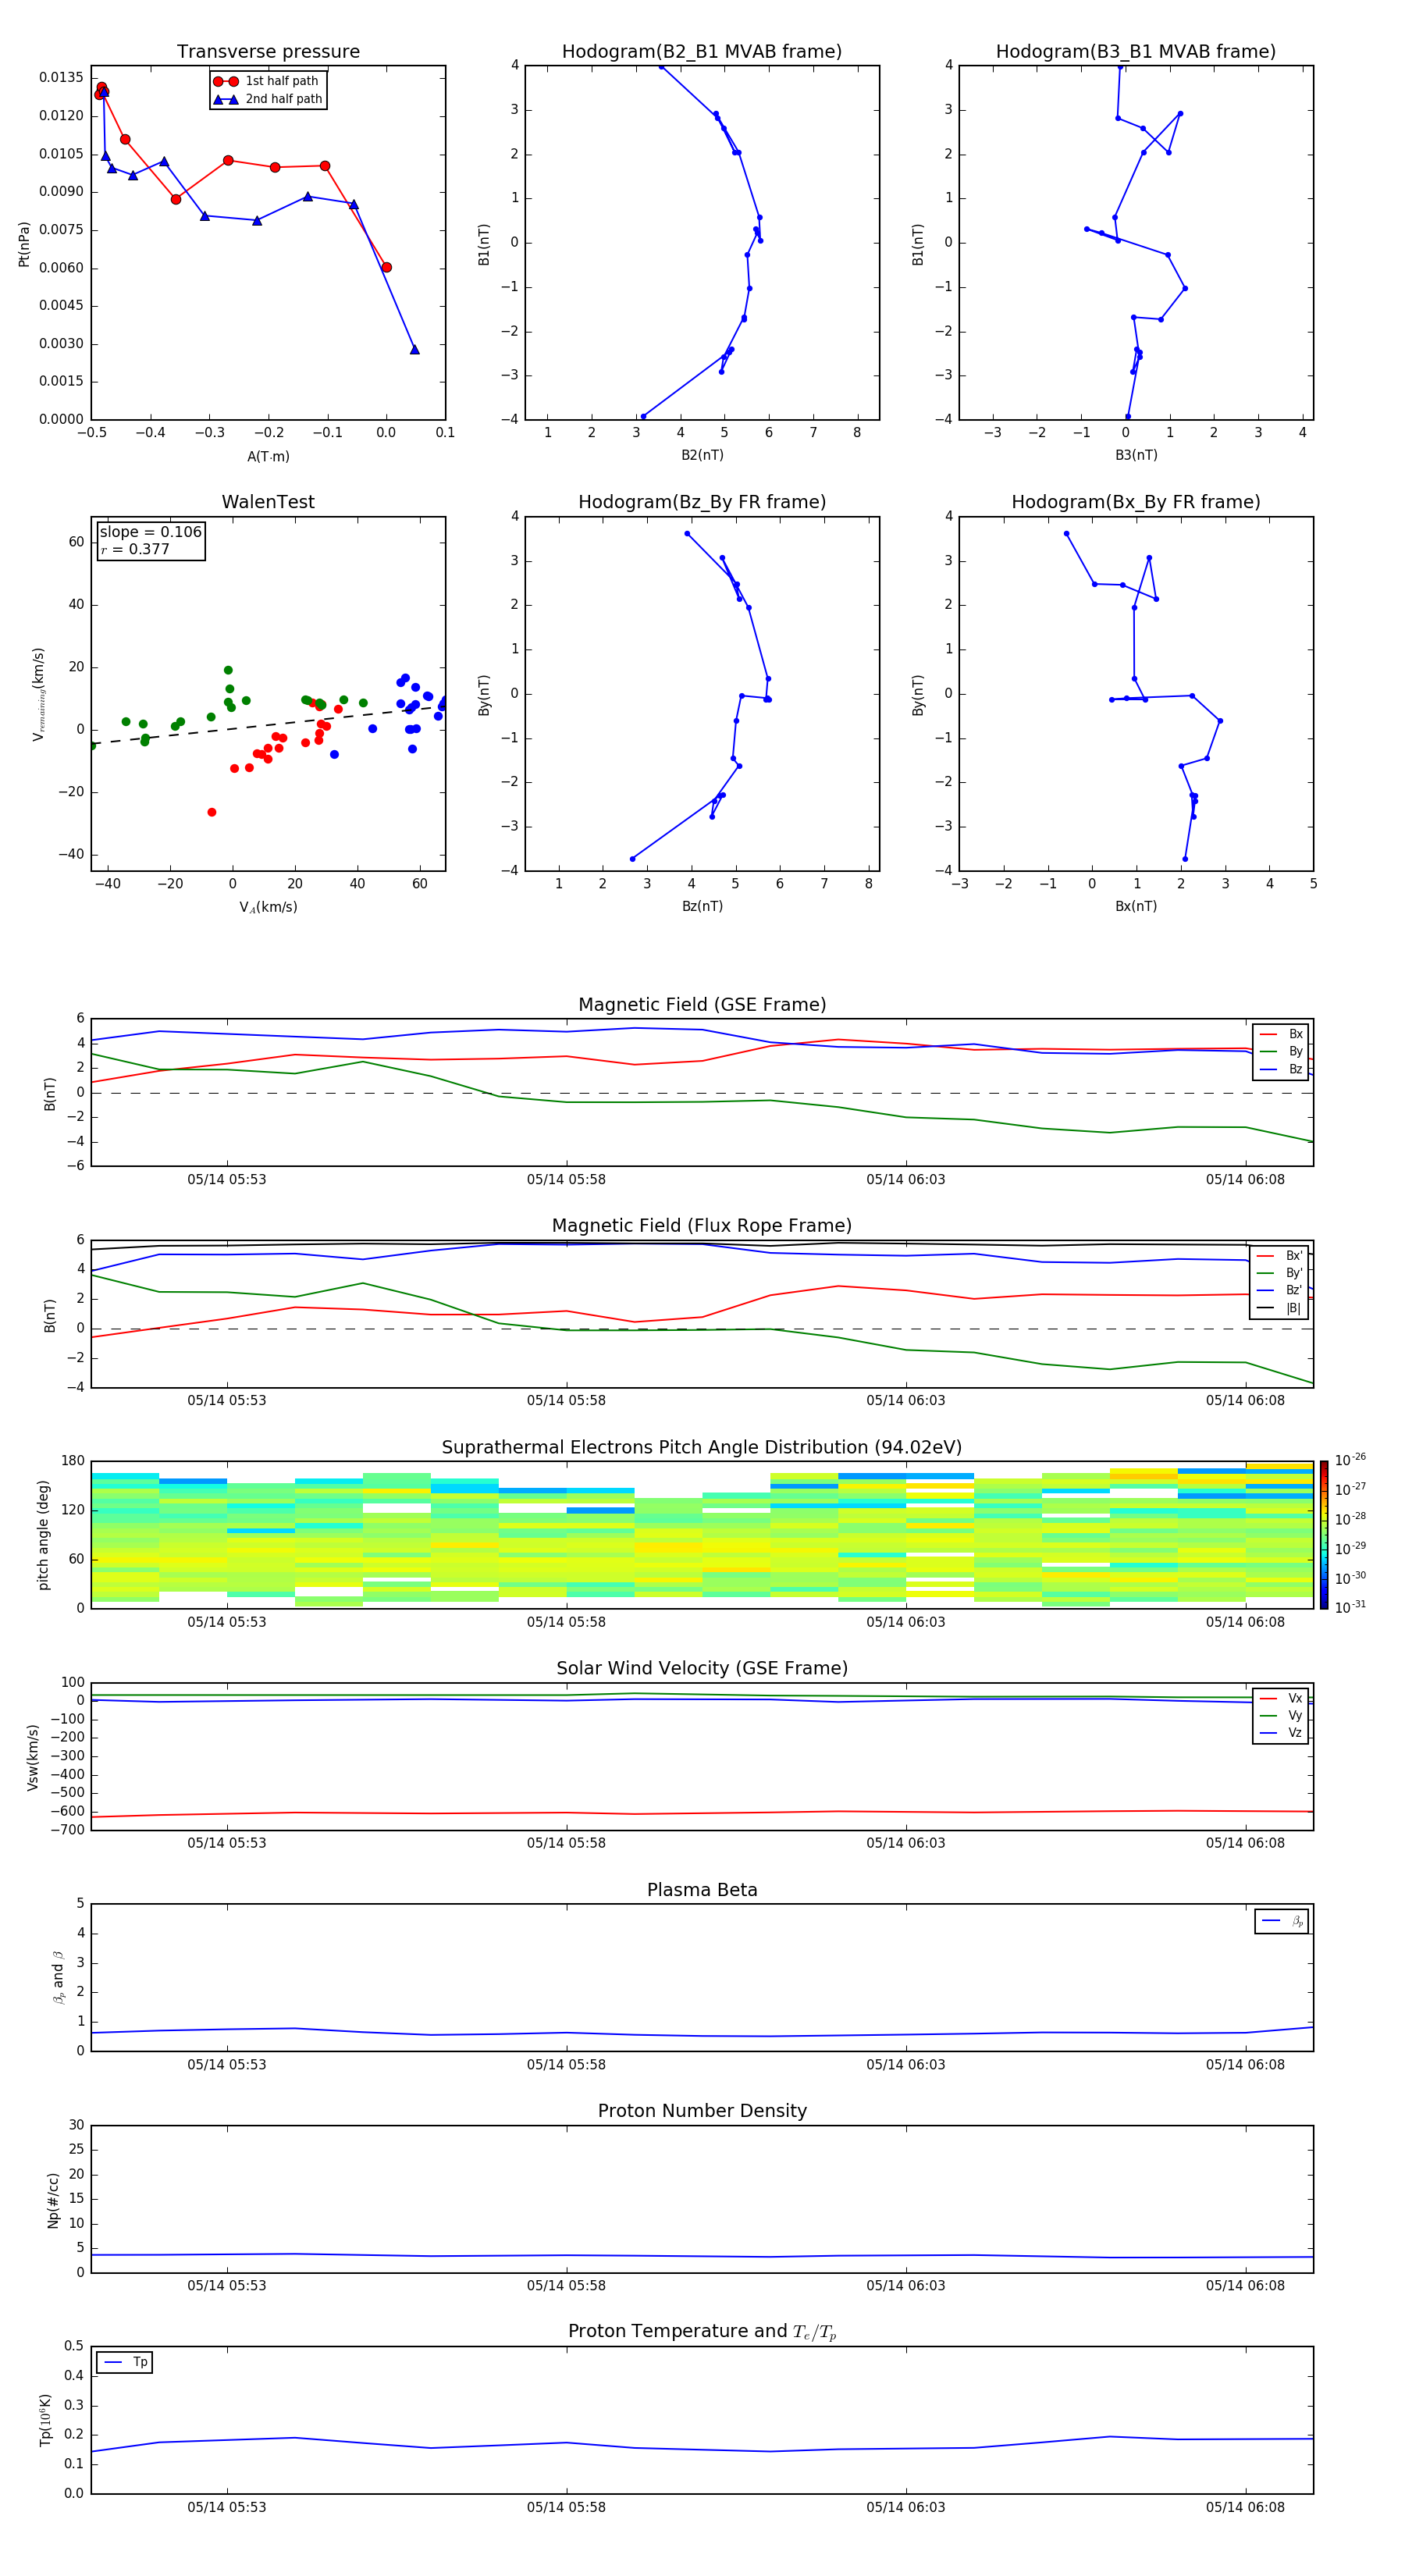Select Bx' in the Flux Rope legend
This screenshot has width=1405, height=2576.
(1280, 1256)
